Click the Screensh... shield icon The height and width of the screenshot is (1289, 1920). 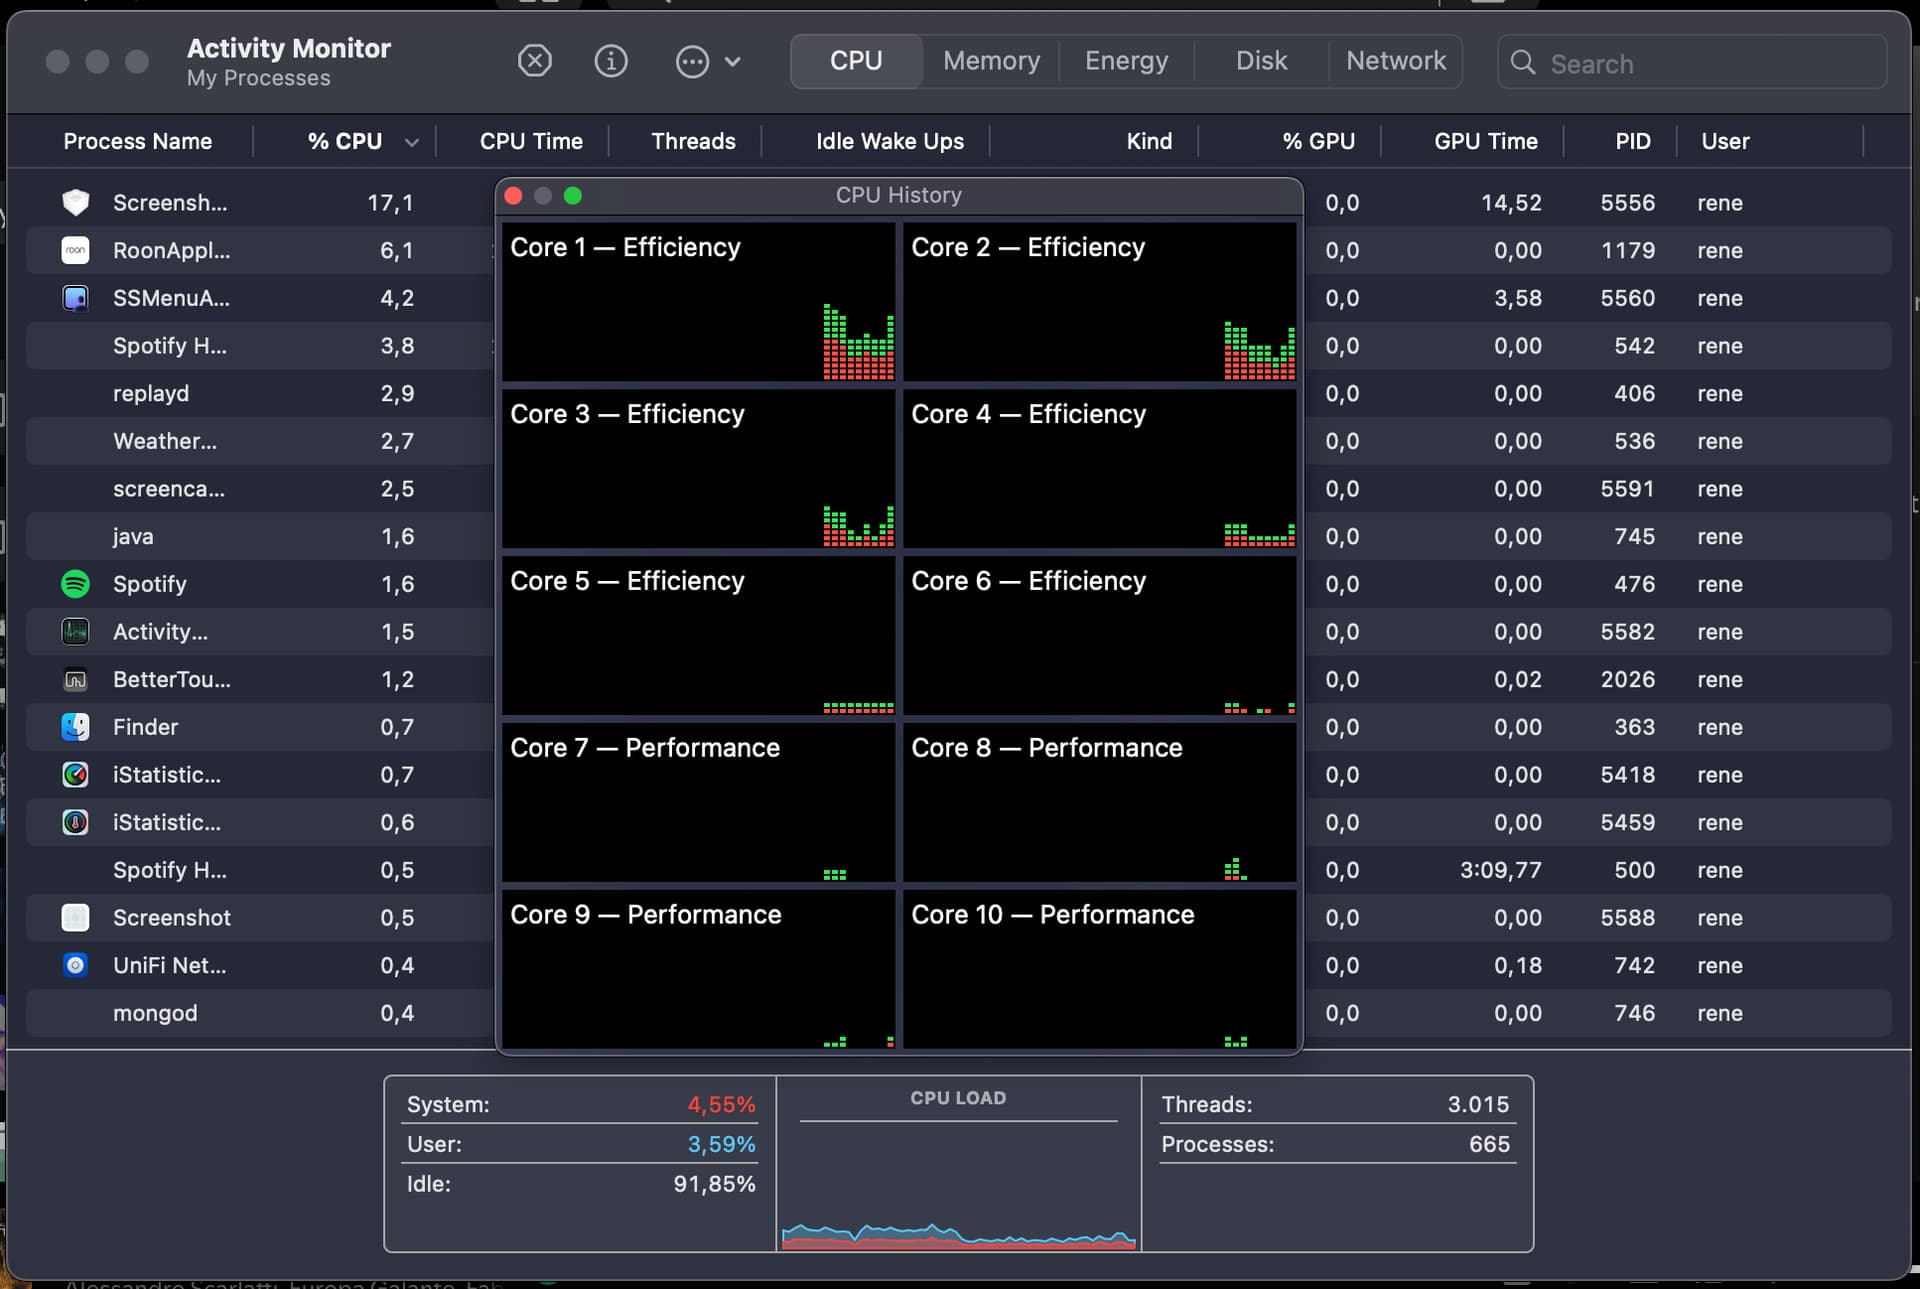point(76,203)
